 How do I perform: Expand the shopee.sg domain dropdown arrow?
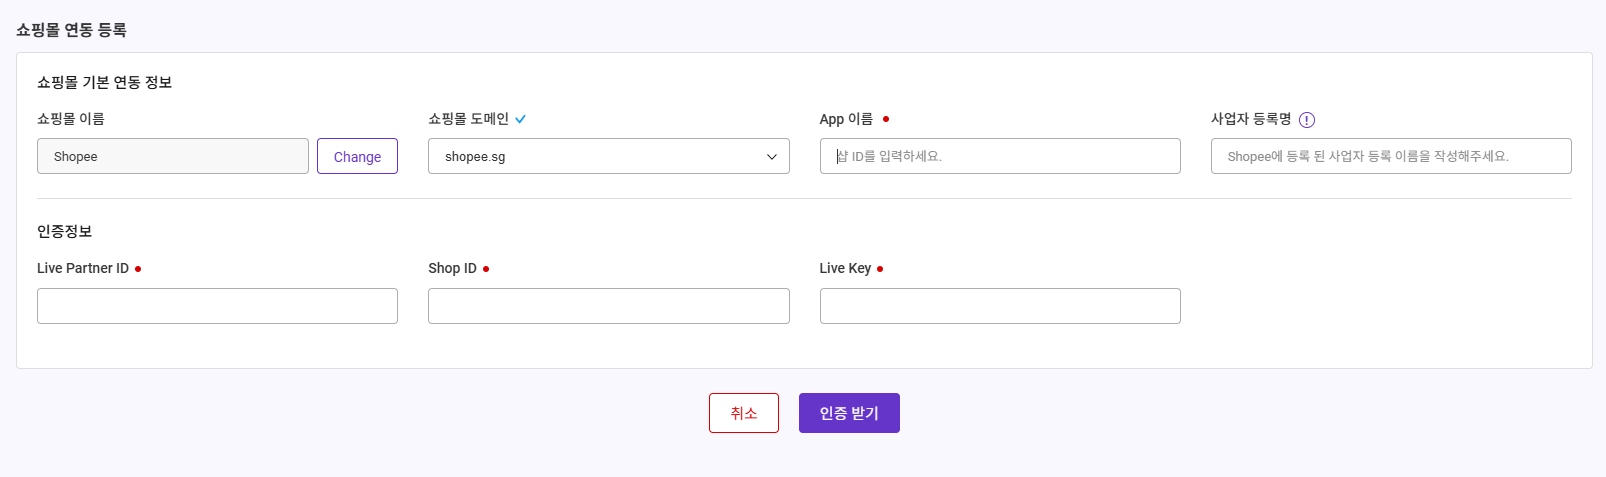772,157
